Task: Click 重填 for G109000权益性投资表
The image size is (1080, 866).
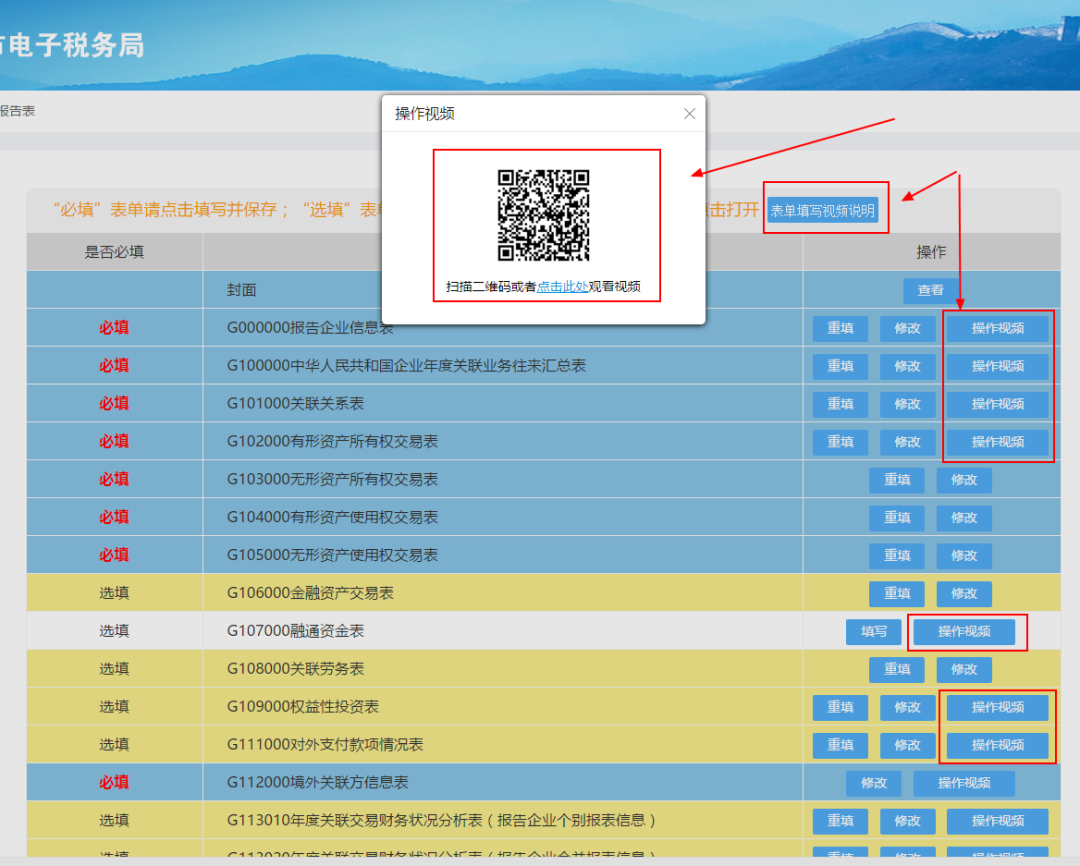Action: pos(840,708)
